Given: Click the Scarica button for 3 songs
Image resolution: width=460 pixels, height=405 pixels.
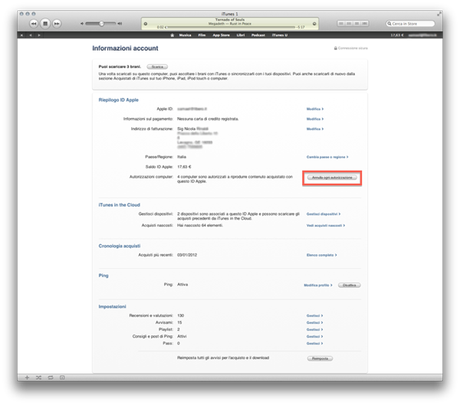Looking at the screenshot, I should [157, 67].
